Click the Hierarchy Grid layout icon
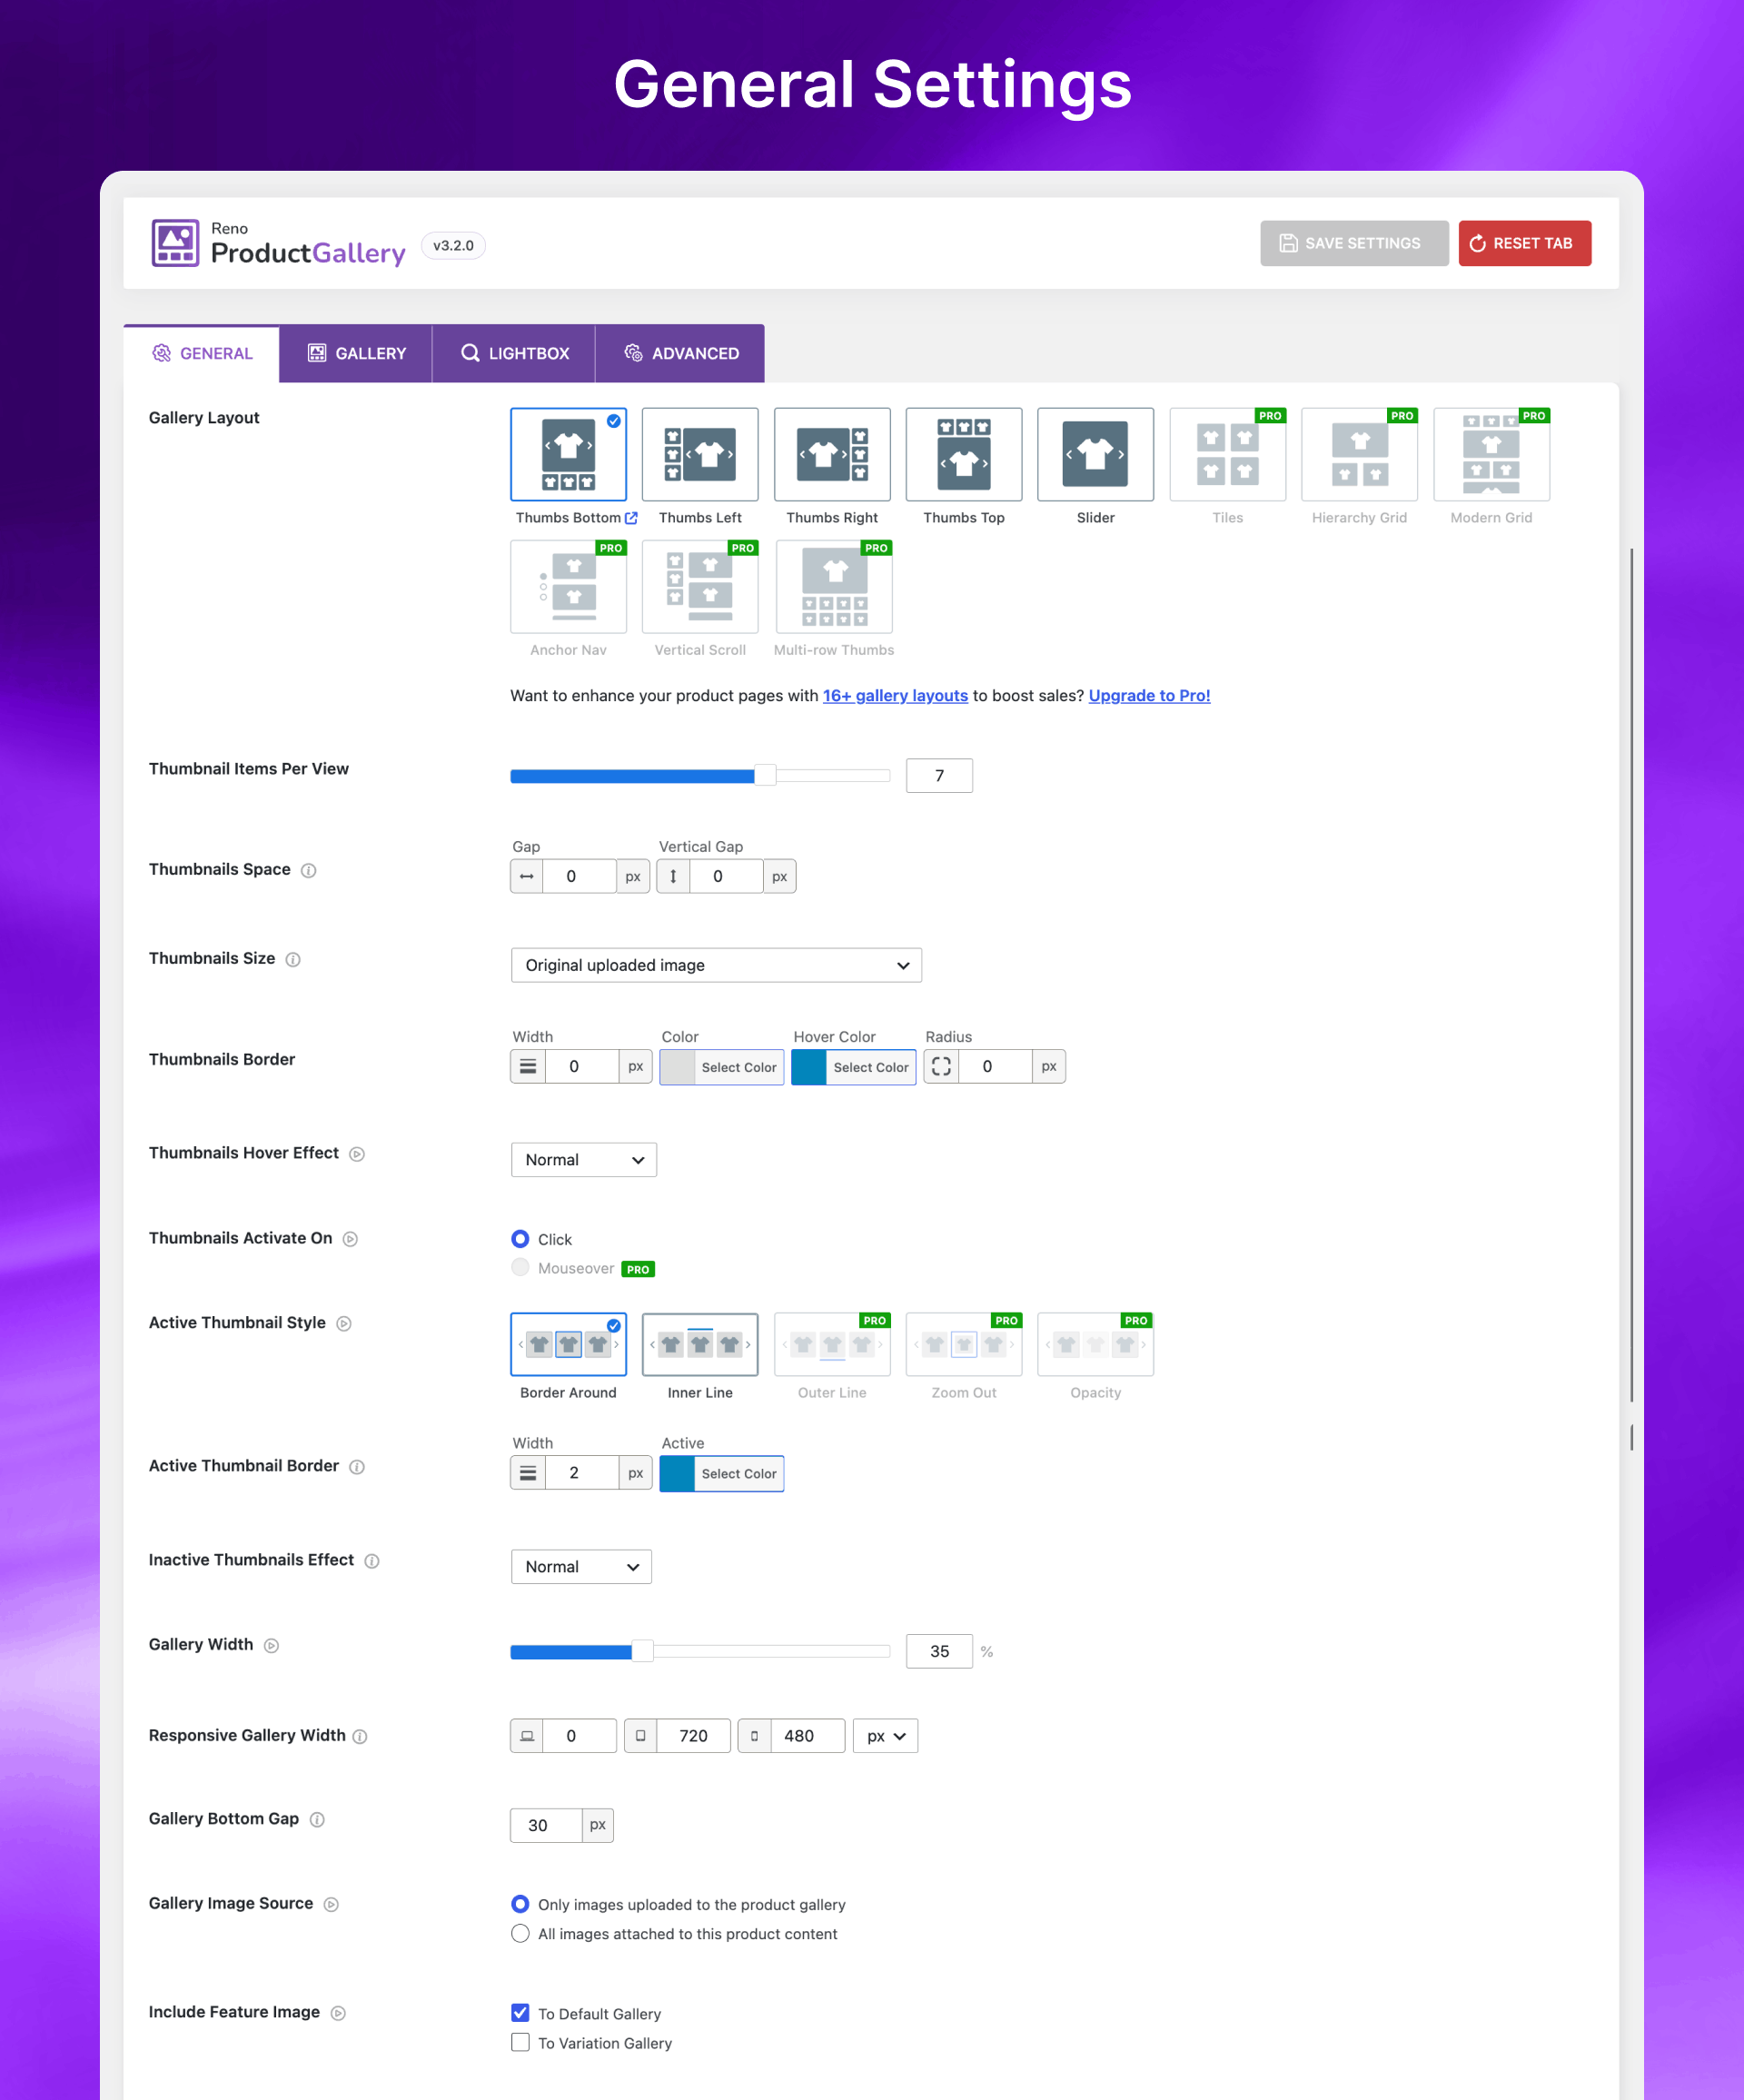 pyautogui.click(x=1359, y=454)
